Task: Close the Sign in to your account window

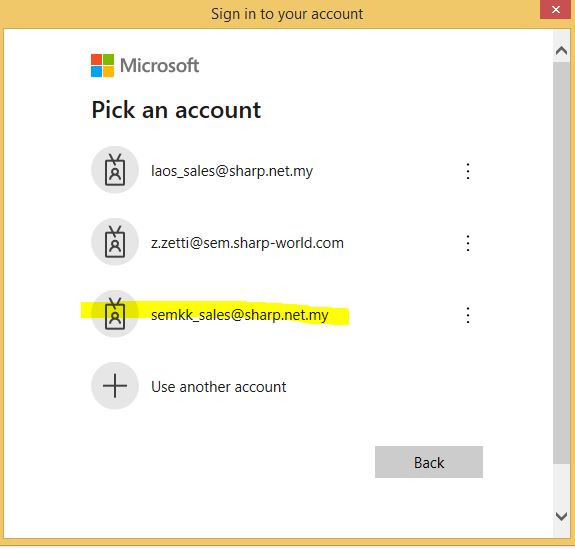Action: click(556, 9)
